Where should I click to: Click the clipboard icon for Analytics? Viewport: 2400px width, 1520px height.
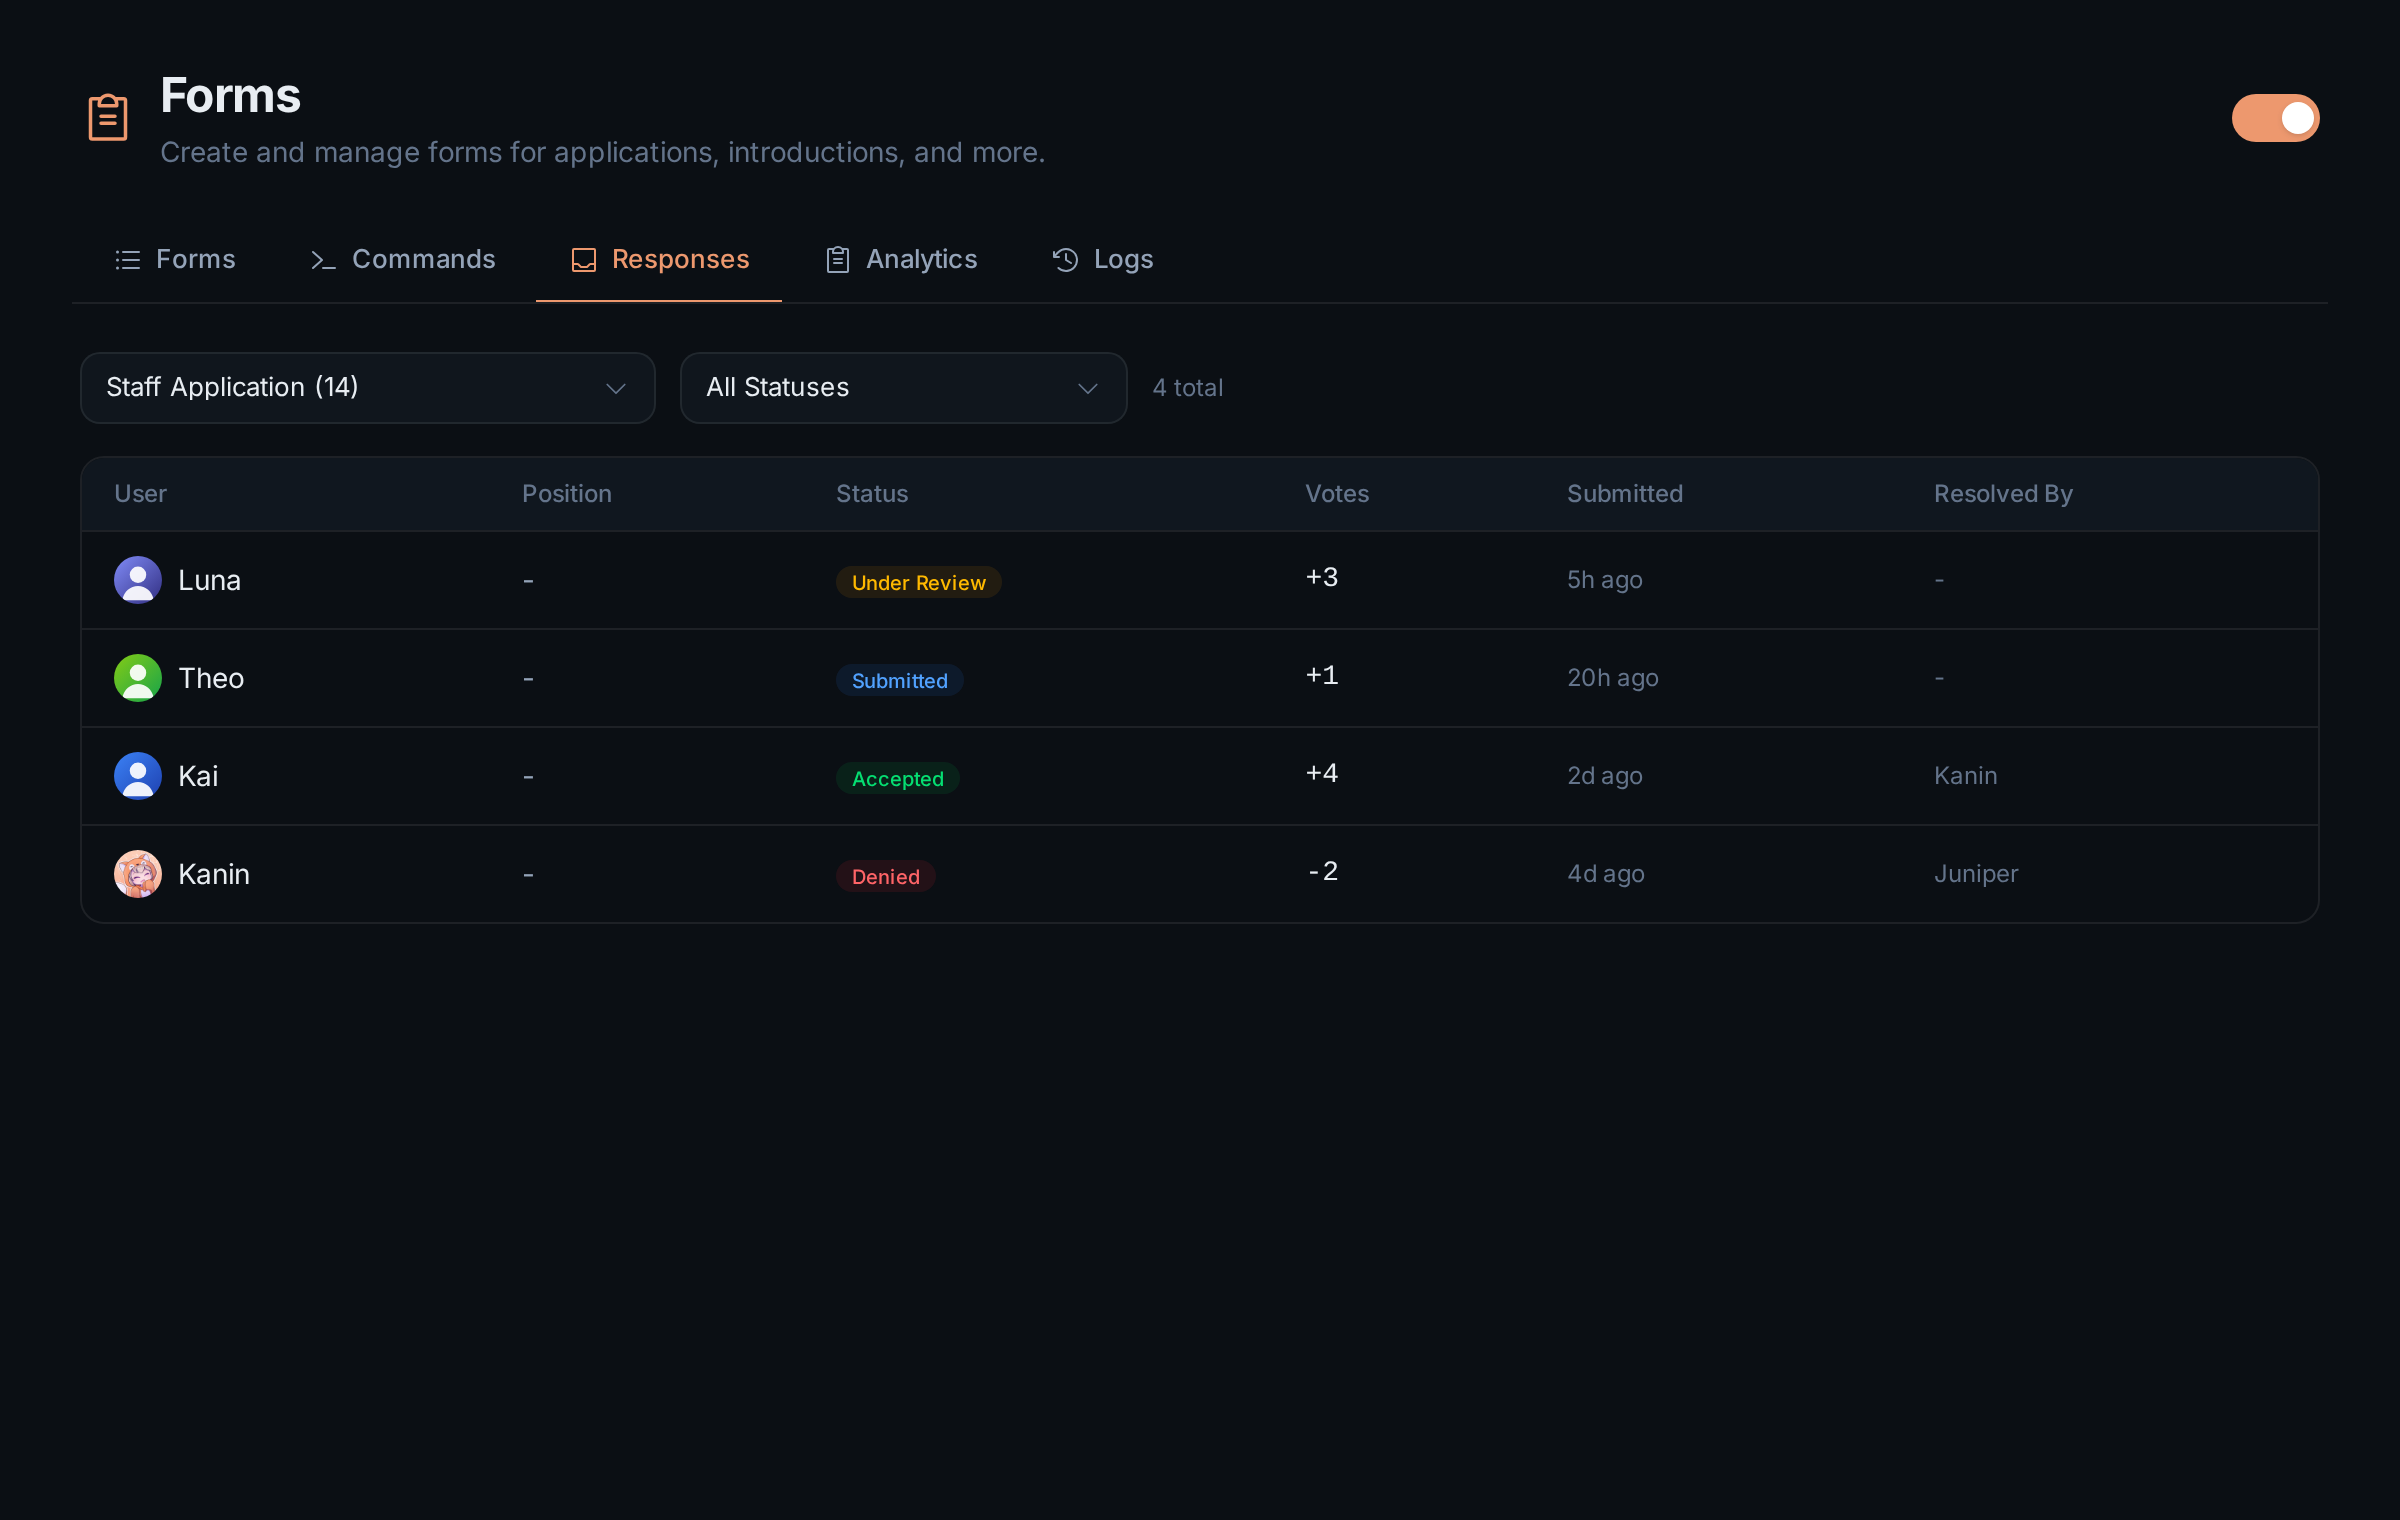[838, 260]
